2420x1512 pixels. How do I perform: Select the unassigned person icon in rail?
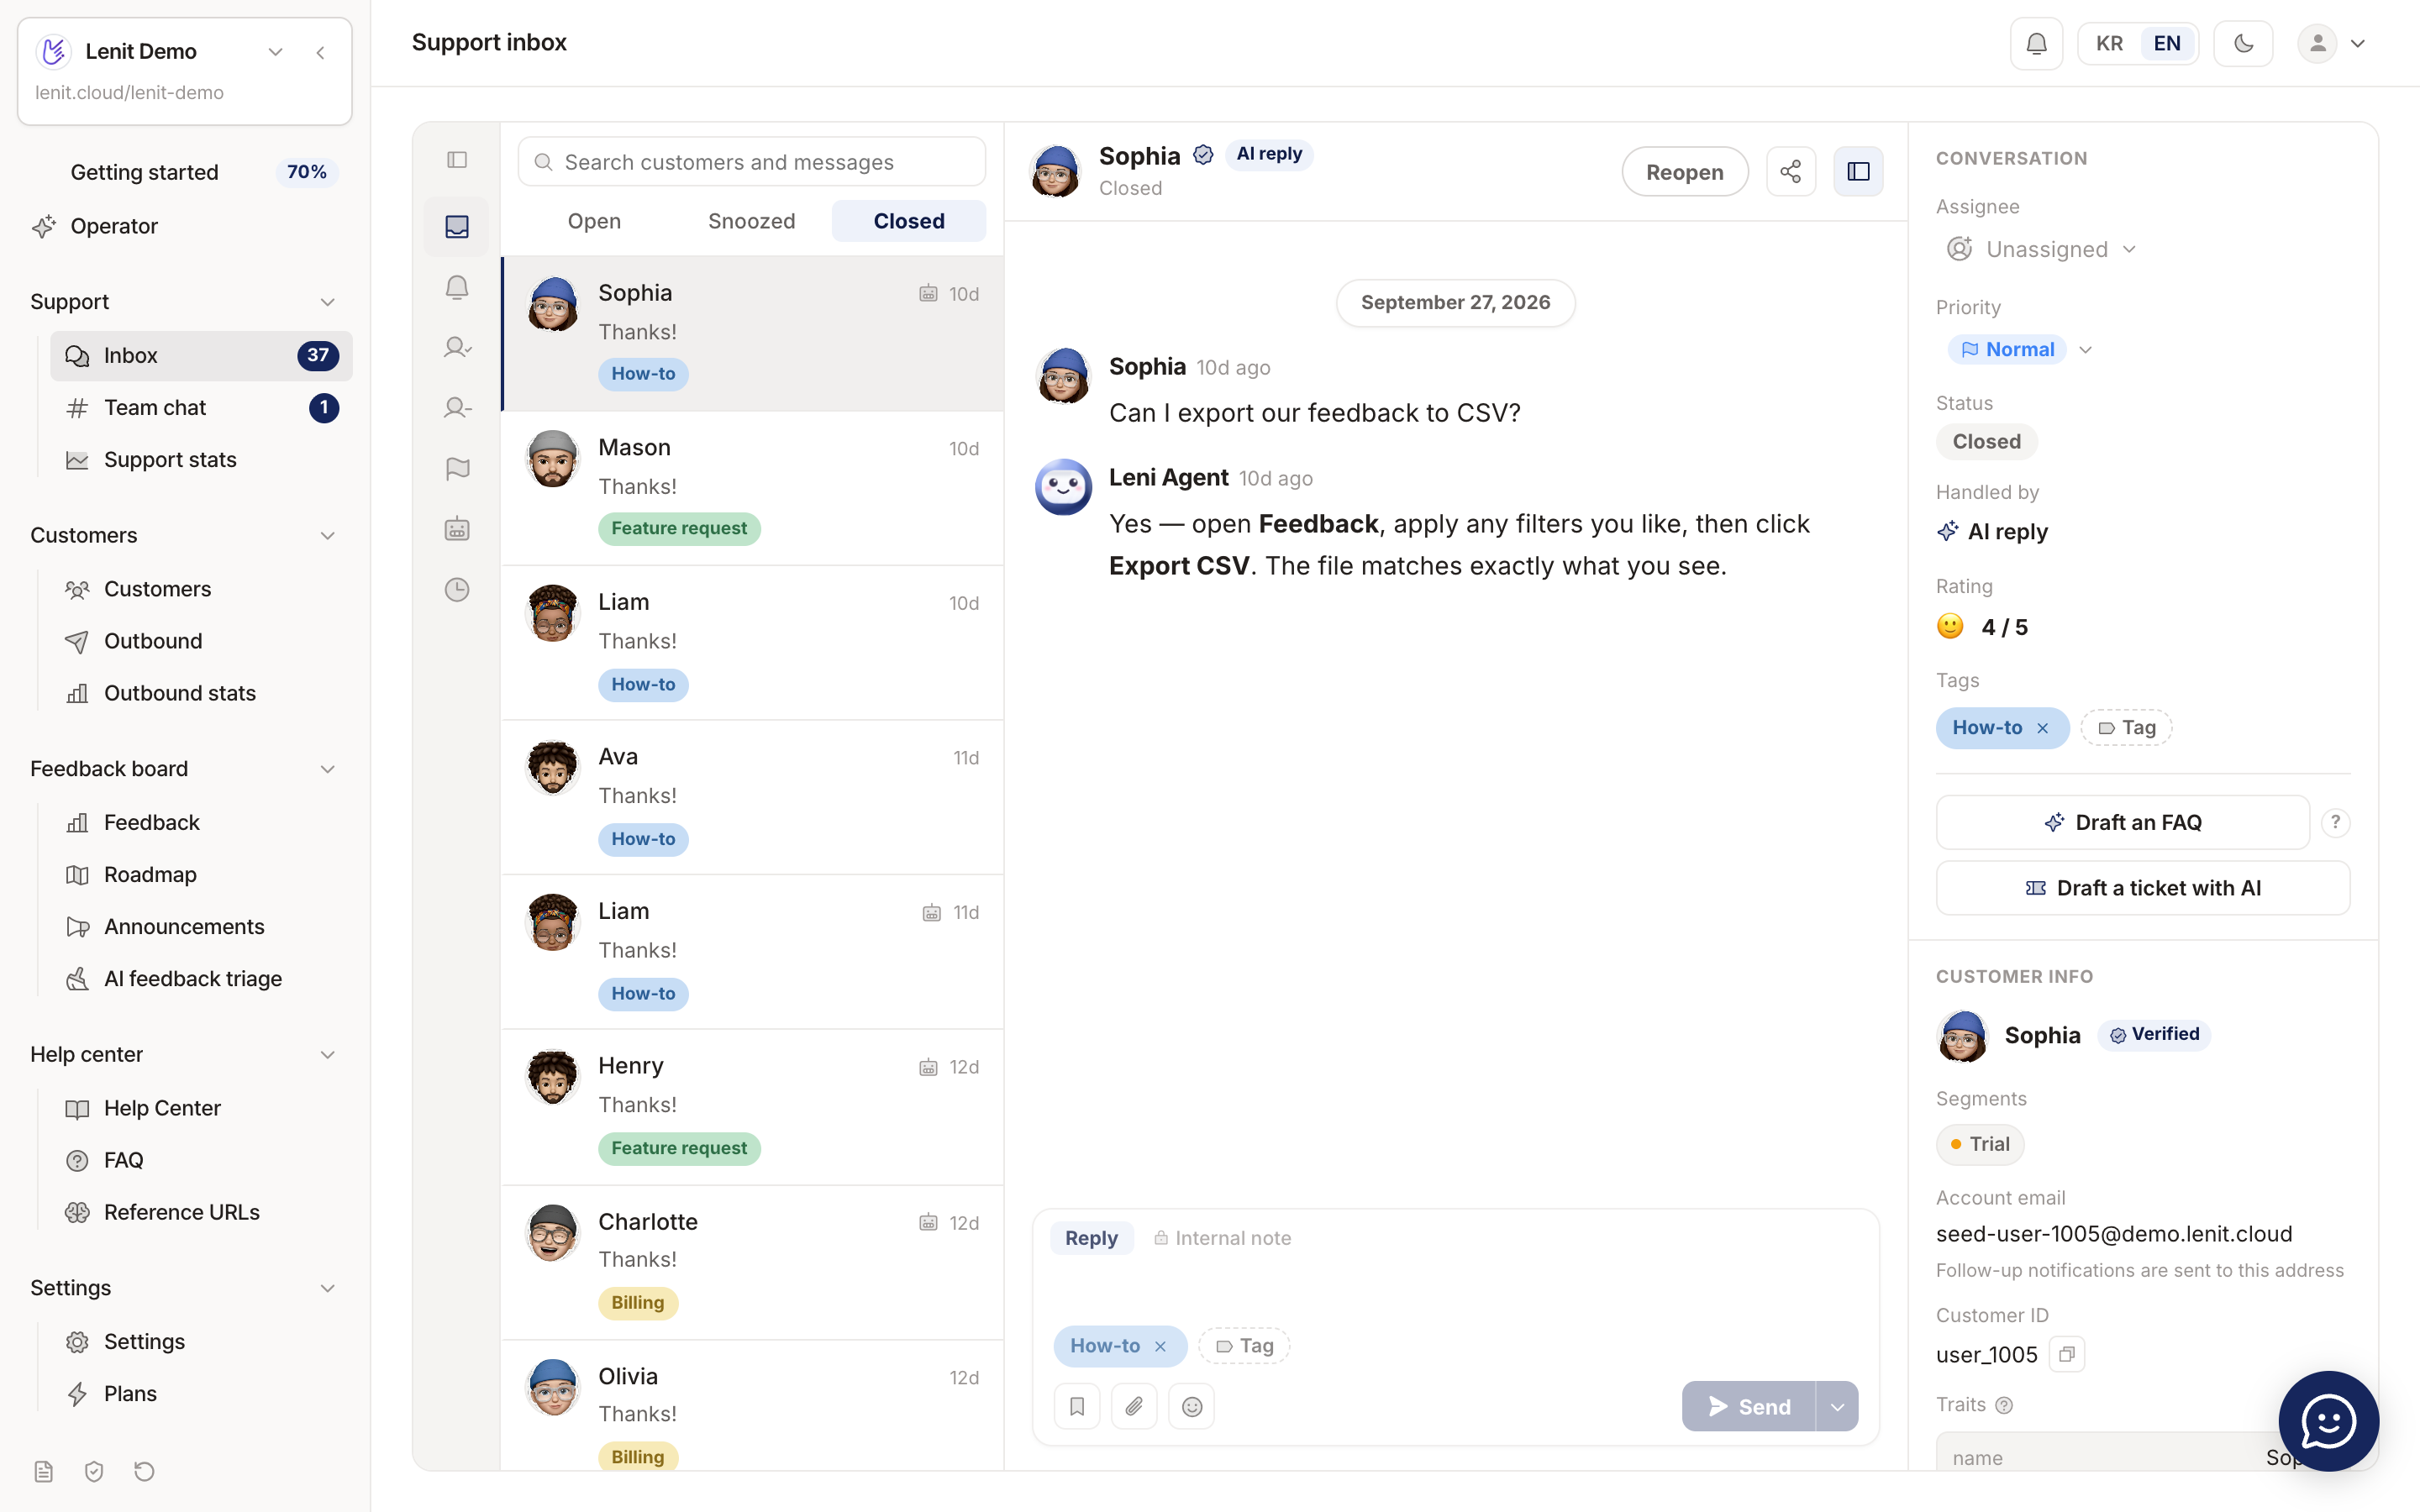click(457, 408)
